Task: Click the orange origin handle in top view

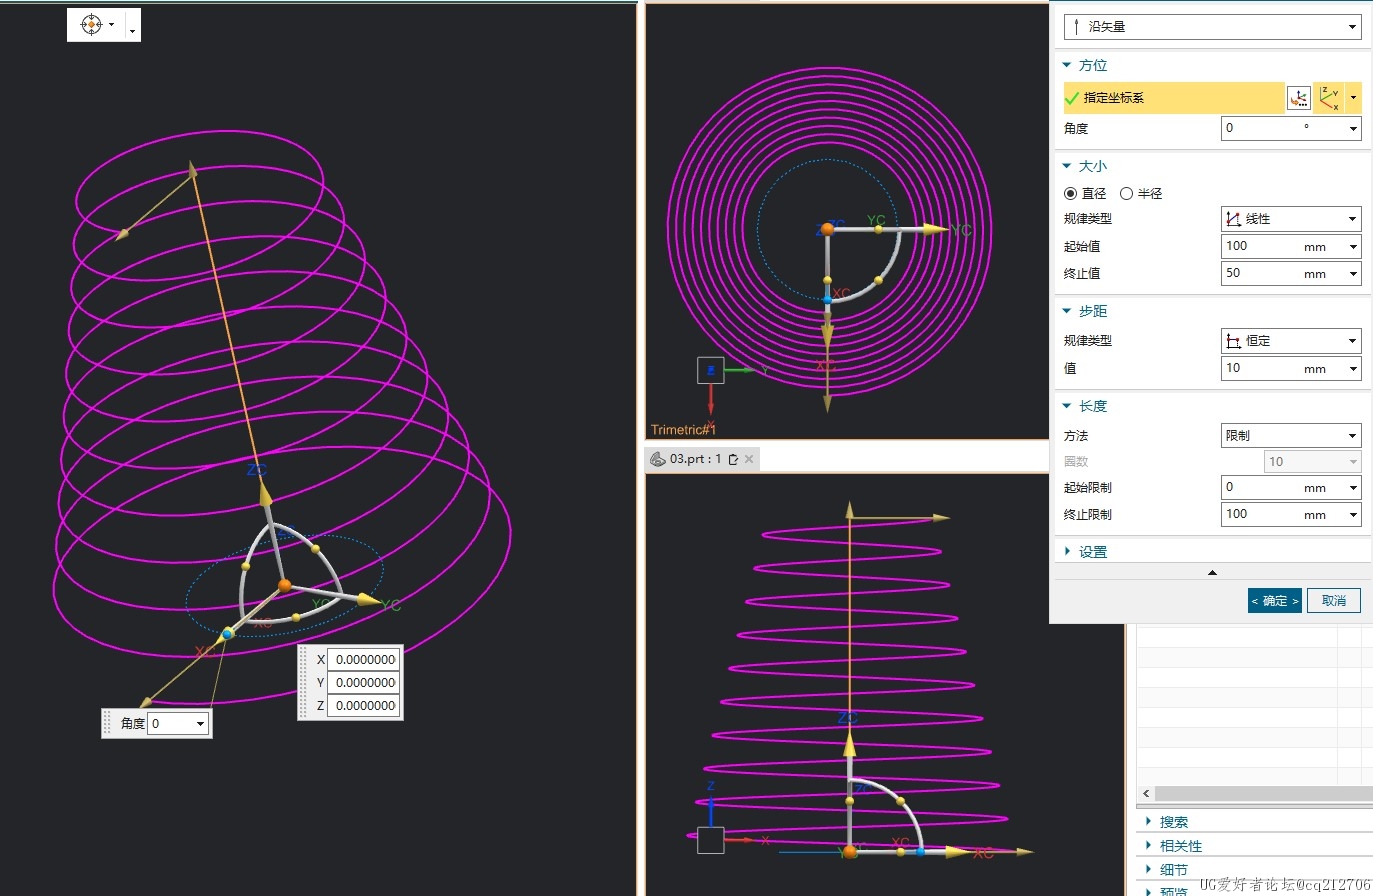Action: (827, 229)
